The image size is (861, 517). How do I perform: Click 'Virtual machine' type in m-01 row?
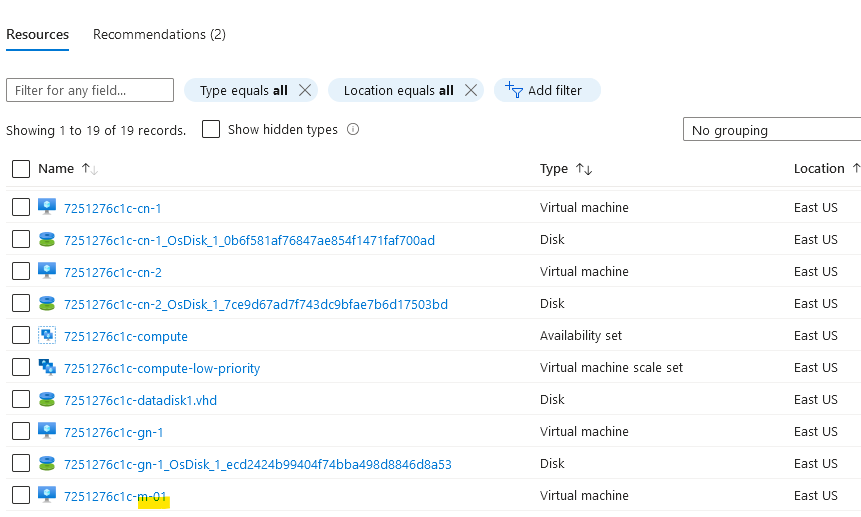tap(584, 495)
